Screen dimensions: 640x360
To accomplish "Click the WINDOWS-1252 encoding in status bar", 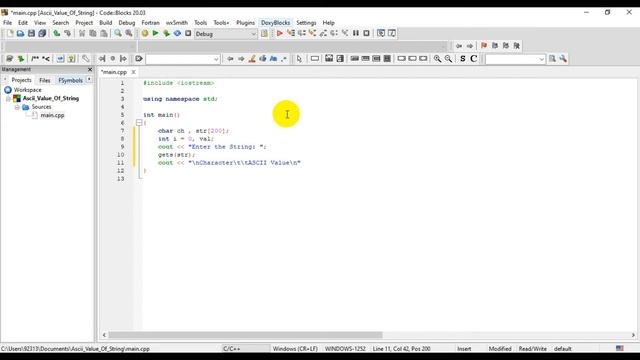I will coord(345,349).
